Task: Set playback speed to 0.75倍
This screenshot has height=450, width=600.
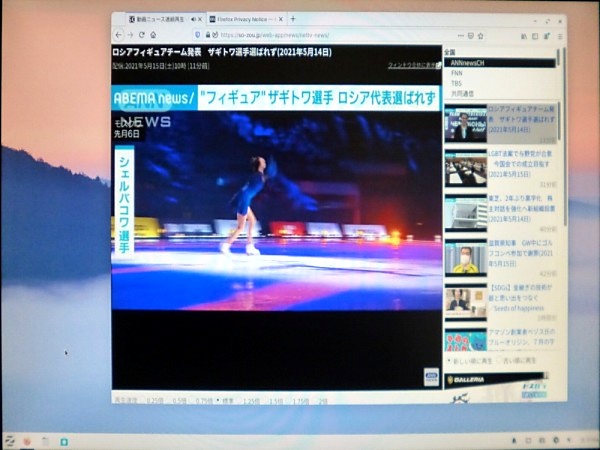Action: [x=203, y=401]
